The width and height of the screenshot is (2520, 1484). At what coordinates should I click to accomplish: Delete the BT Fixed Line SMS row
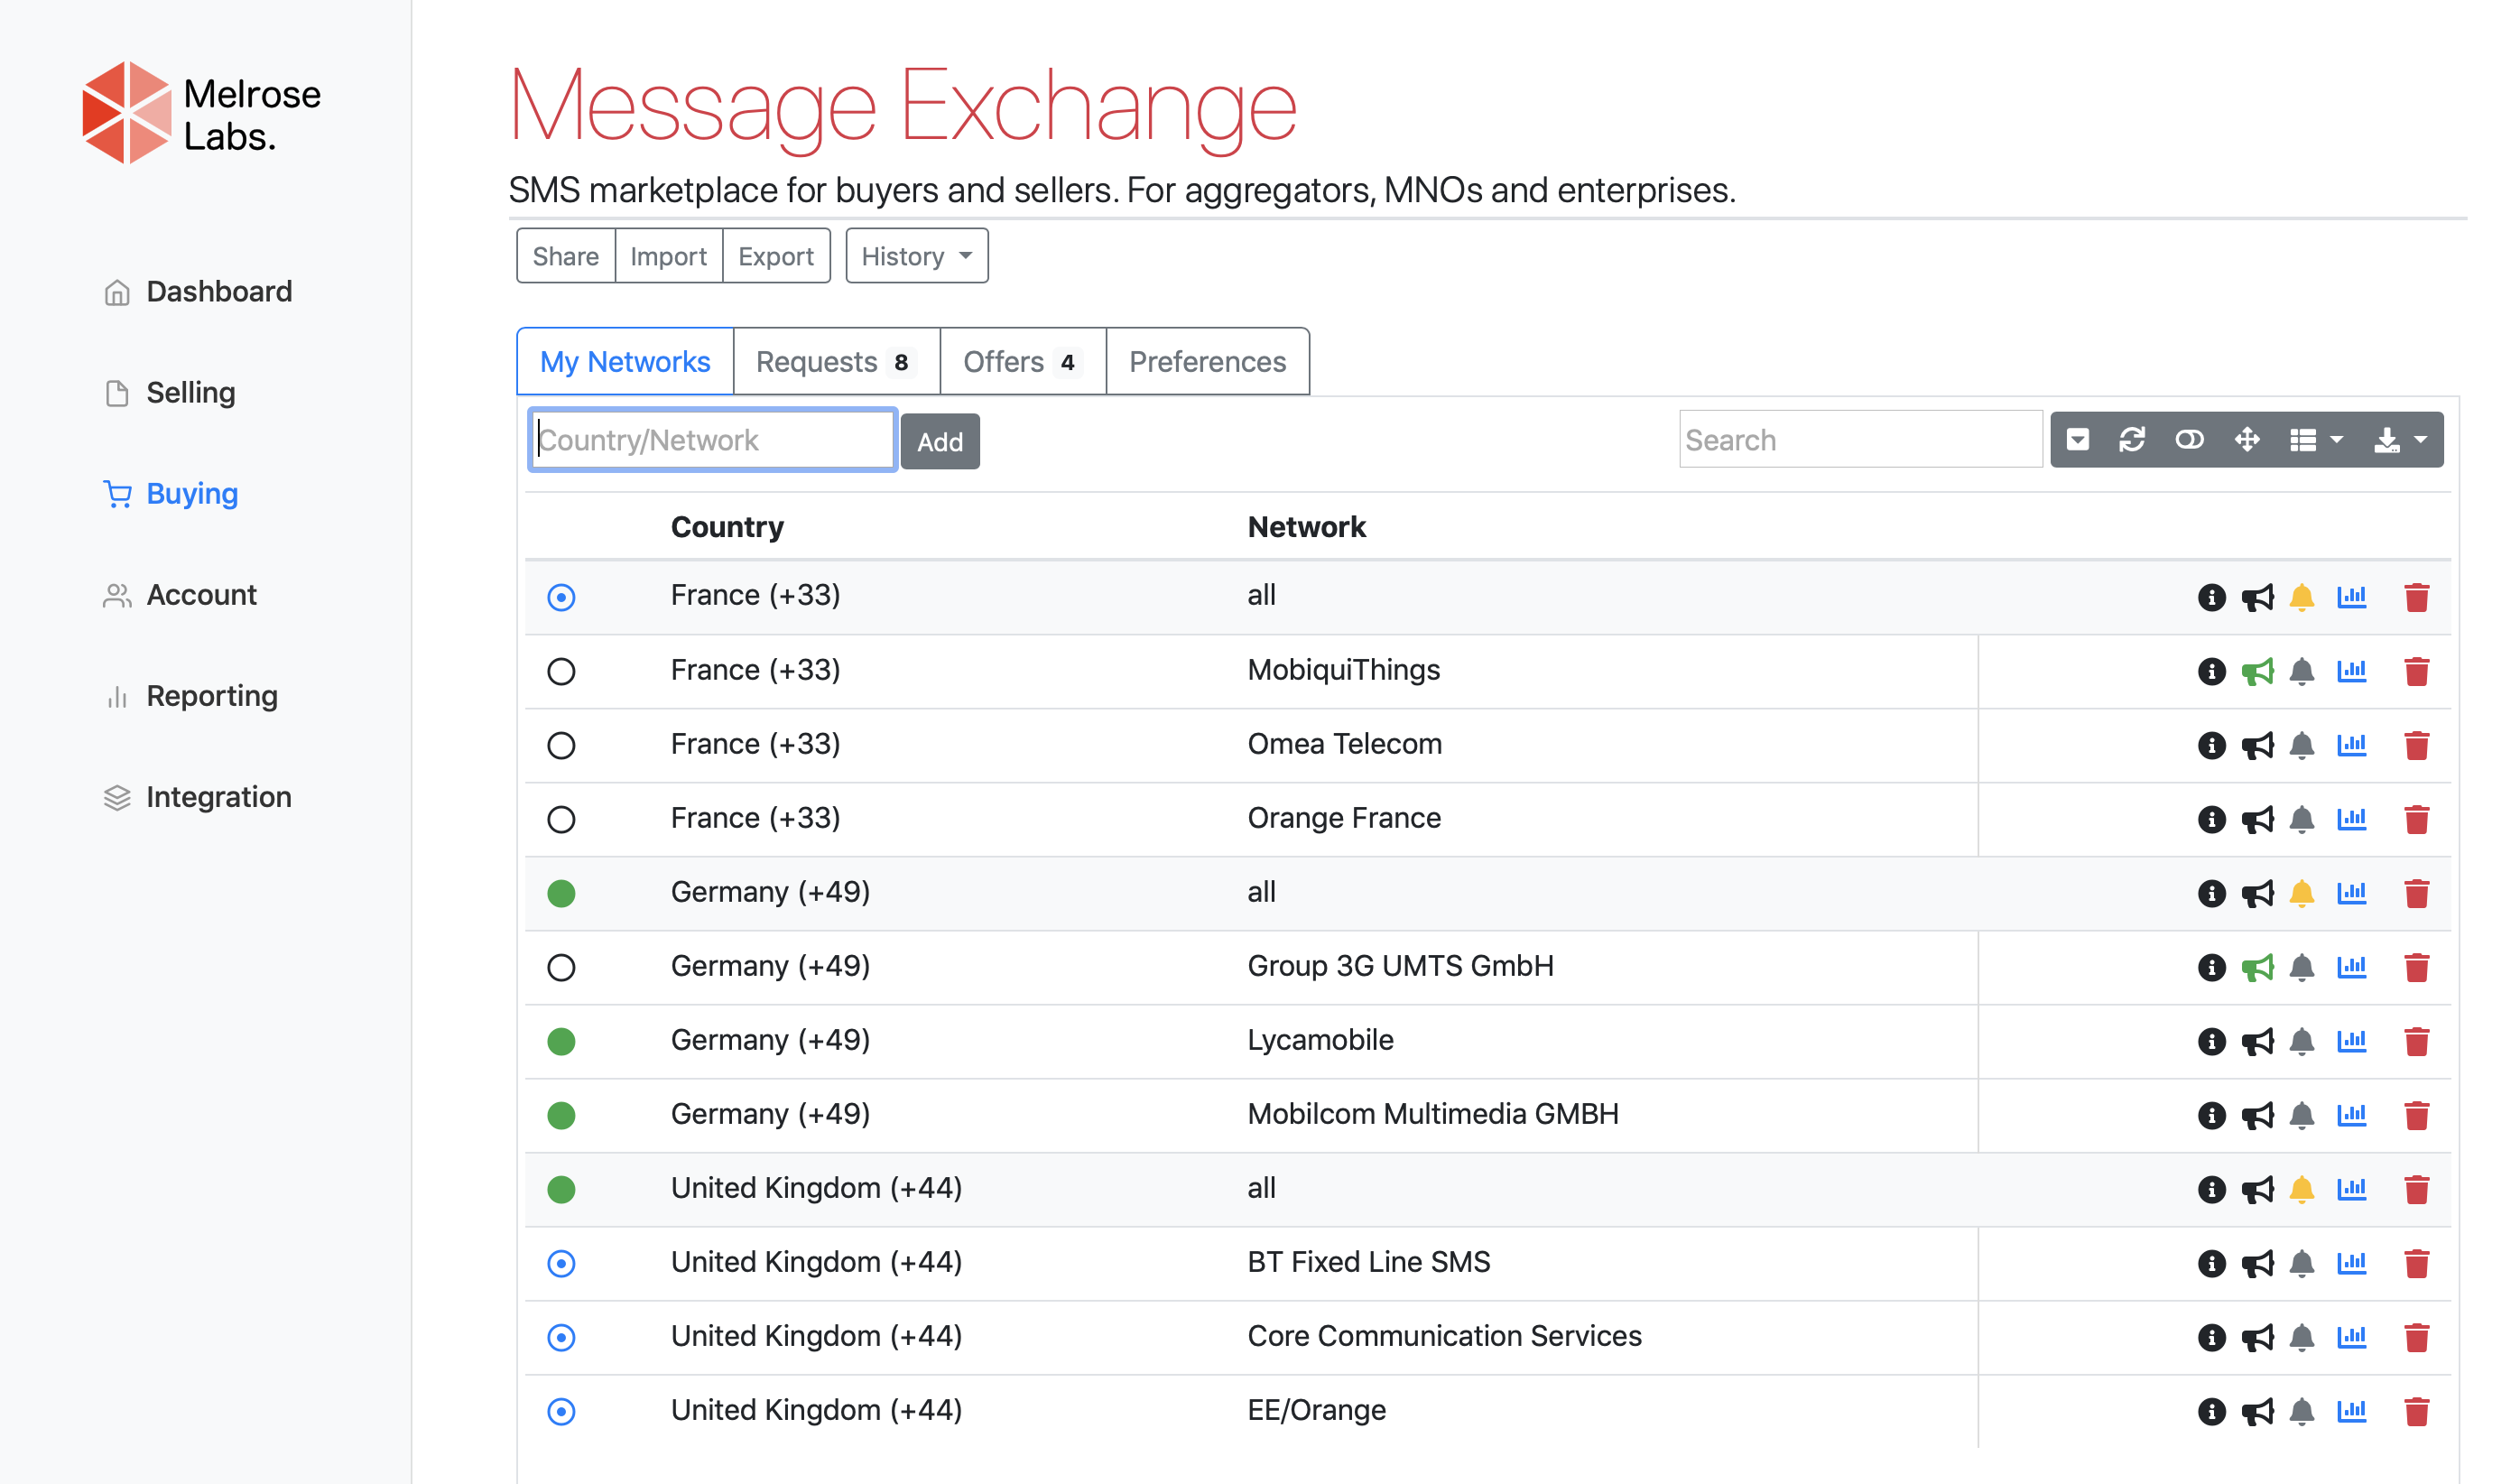click(x=2416, y=1263)
